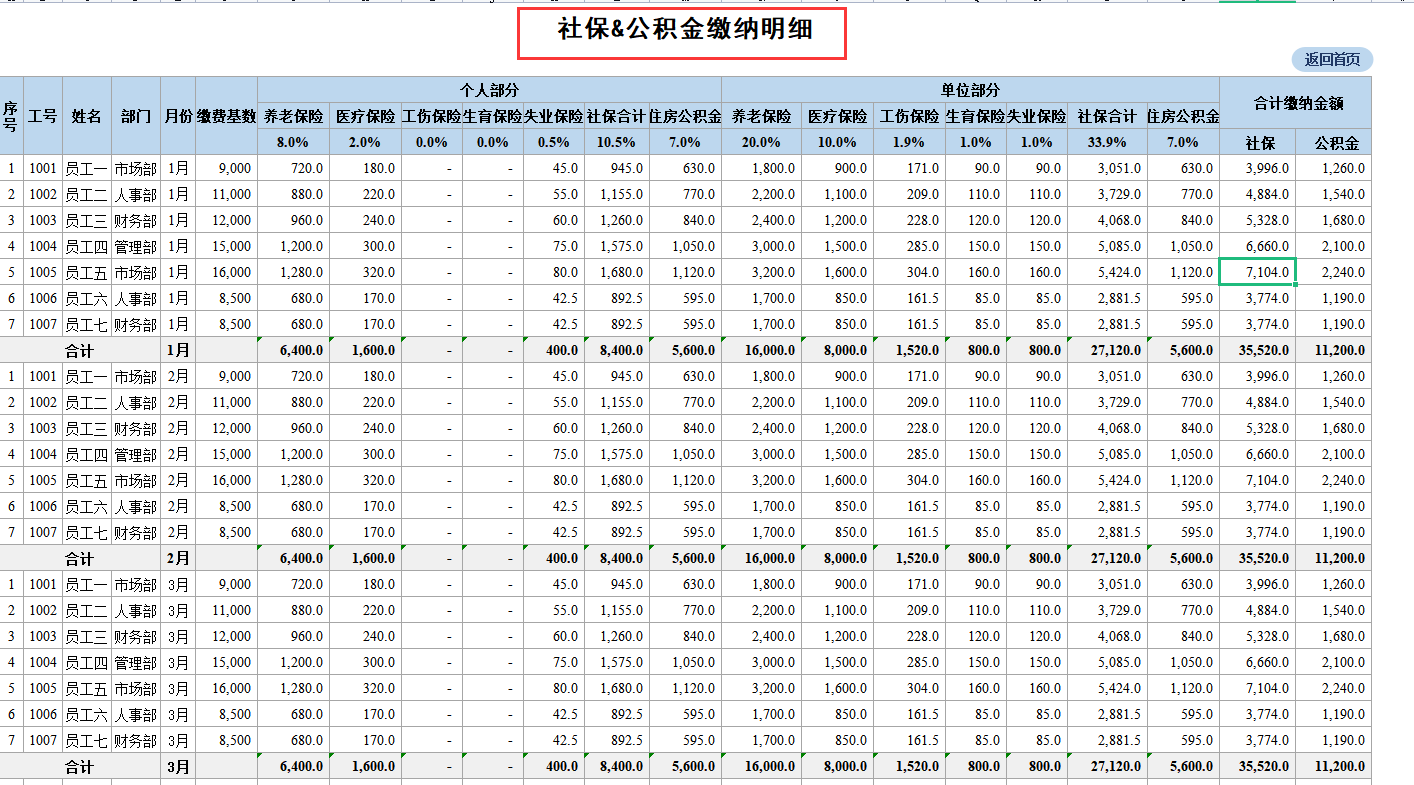Select the 缴费基数 column header
Viewport: 1414px width, 785px height.
point(226,116)
